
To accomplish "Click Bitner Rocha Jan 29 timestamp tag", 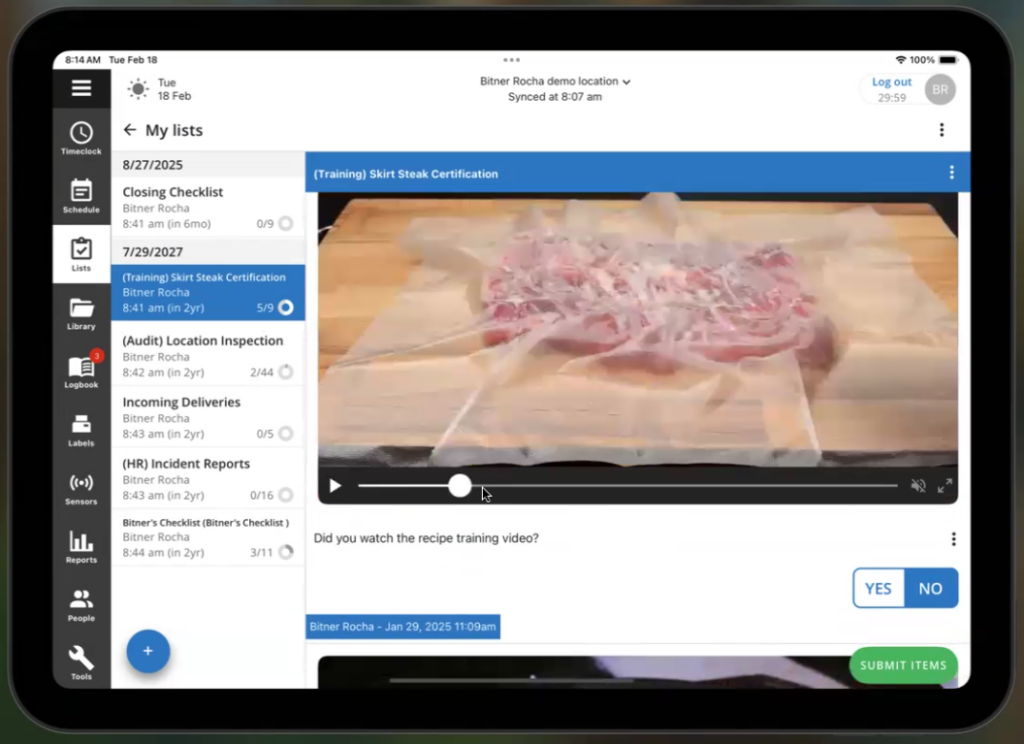I will point(403,626).
